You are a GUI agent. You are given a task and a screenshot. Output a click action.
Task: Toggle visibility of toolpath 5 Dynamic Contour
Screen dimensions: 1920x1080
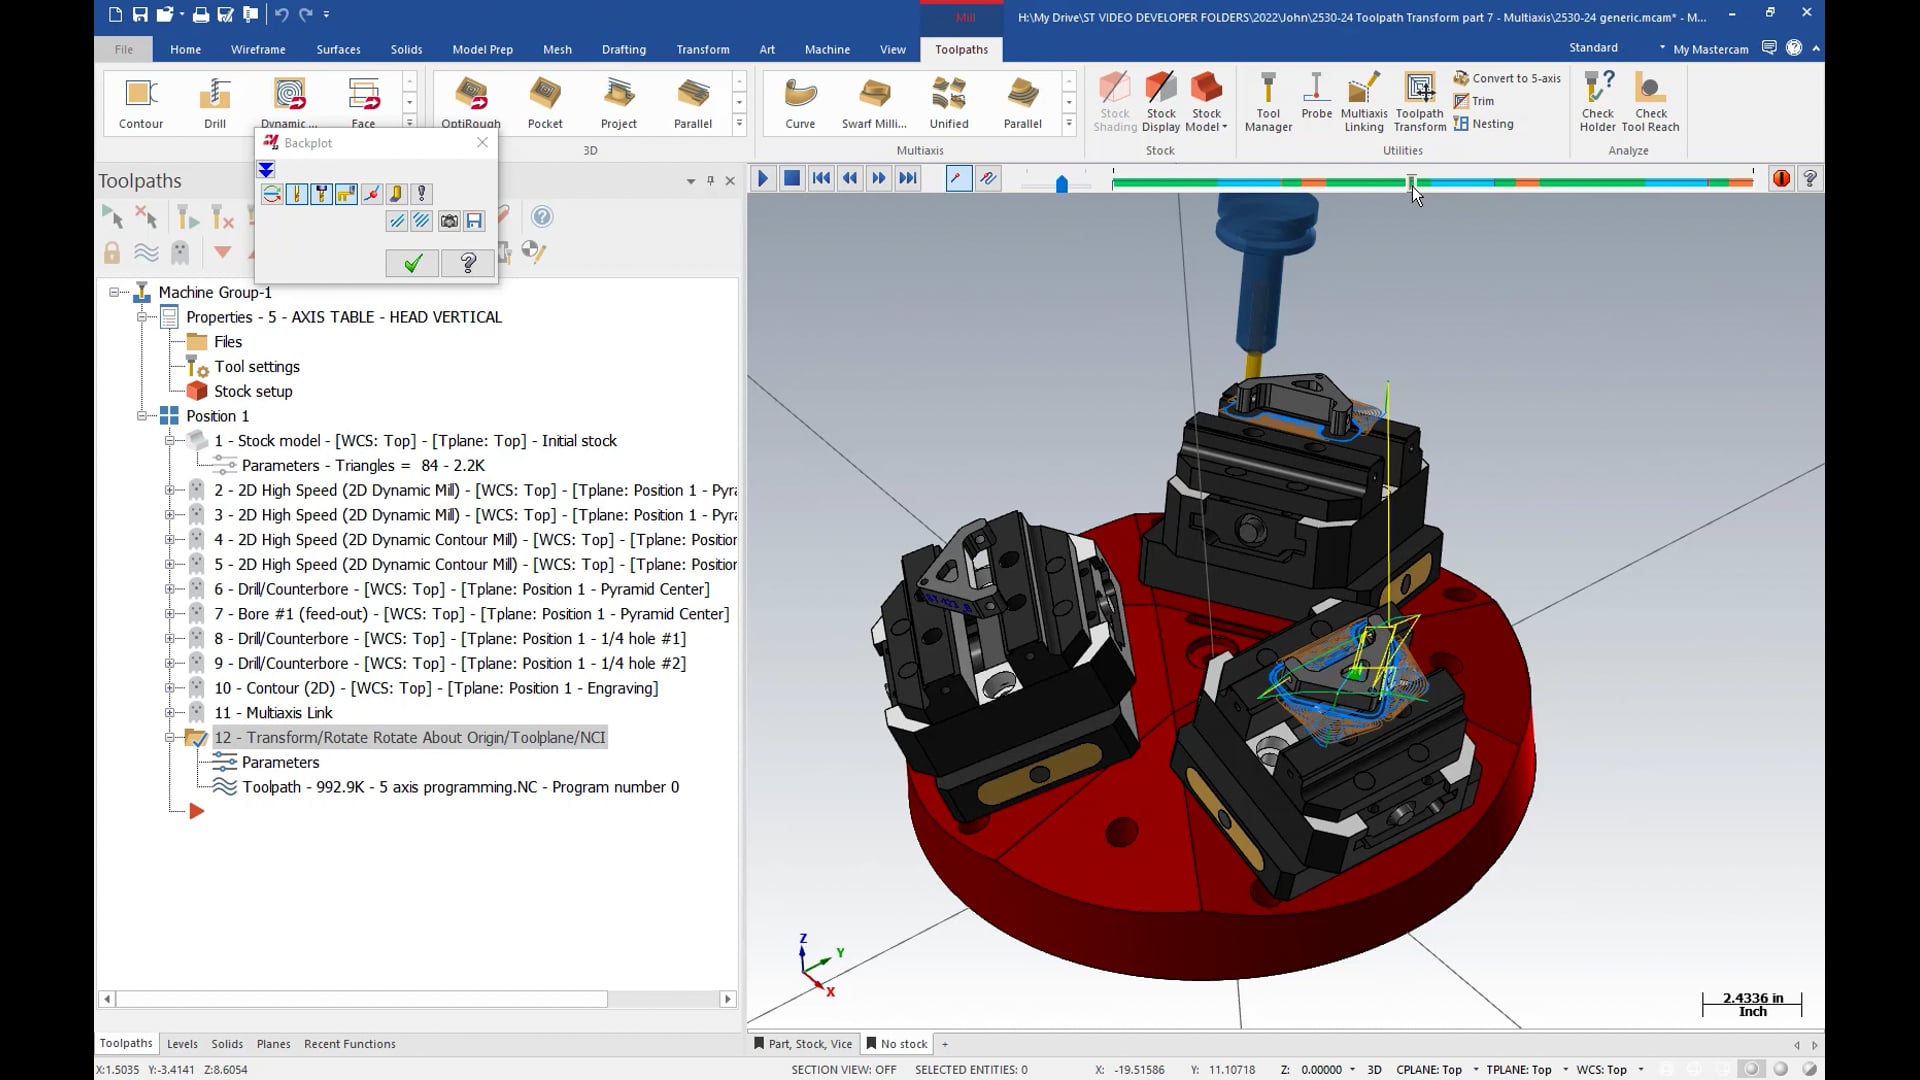click(199, 564)
